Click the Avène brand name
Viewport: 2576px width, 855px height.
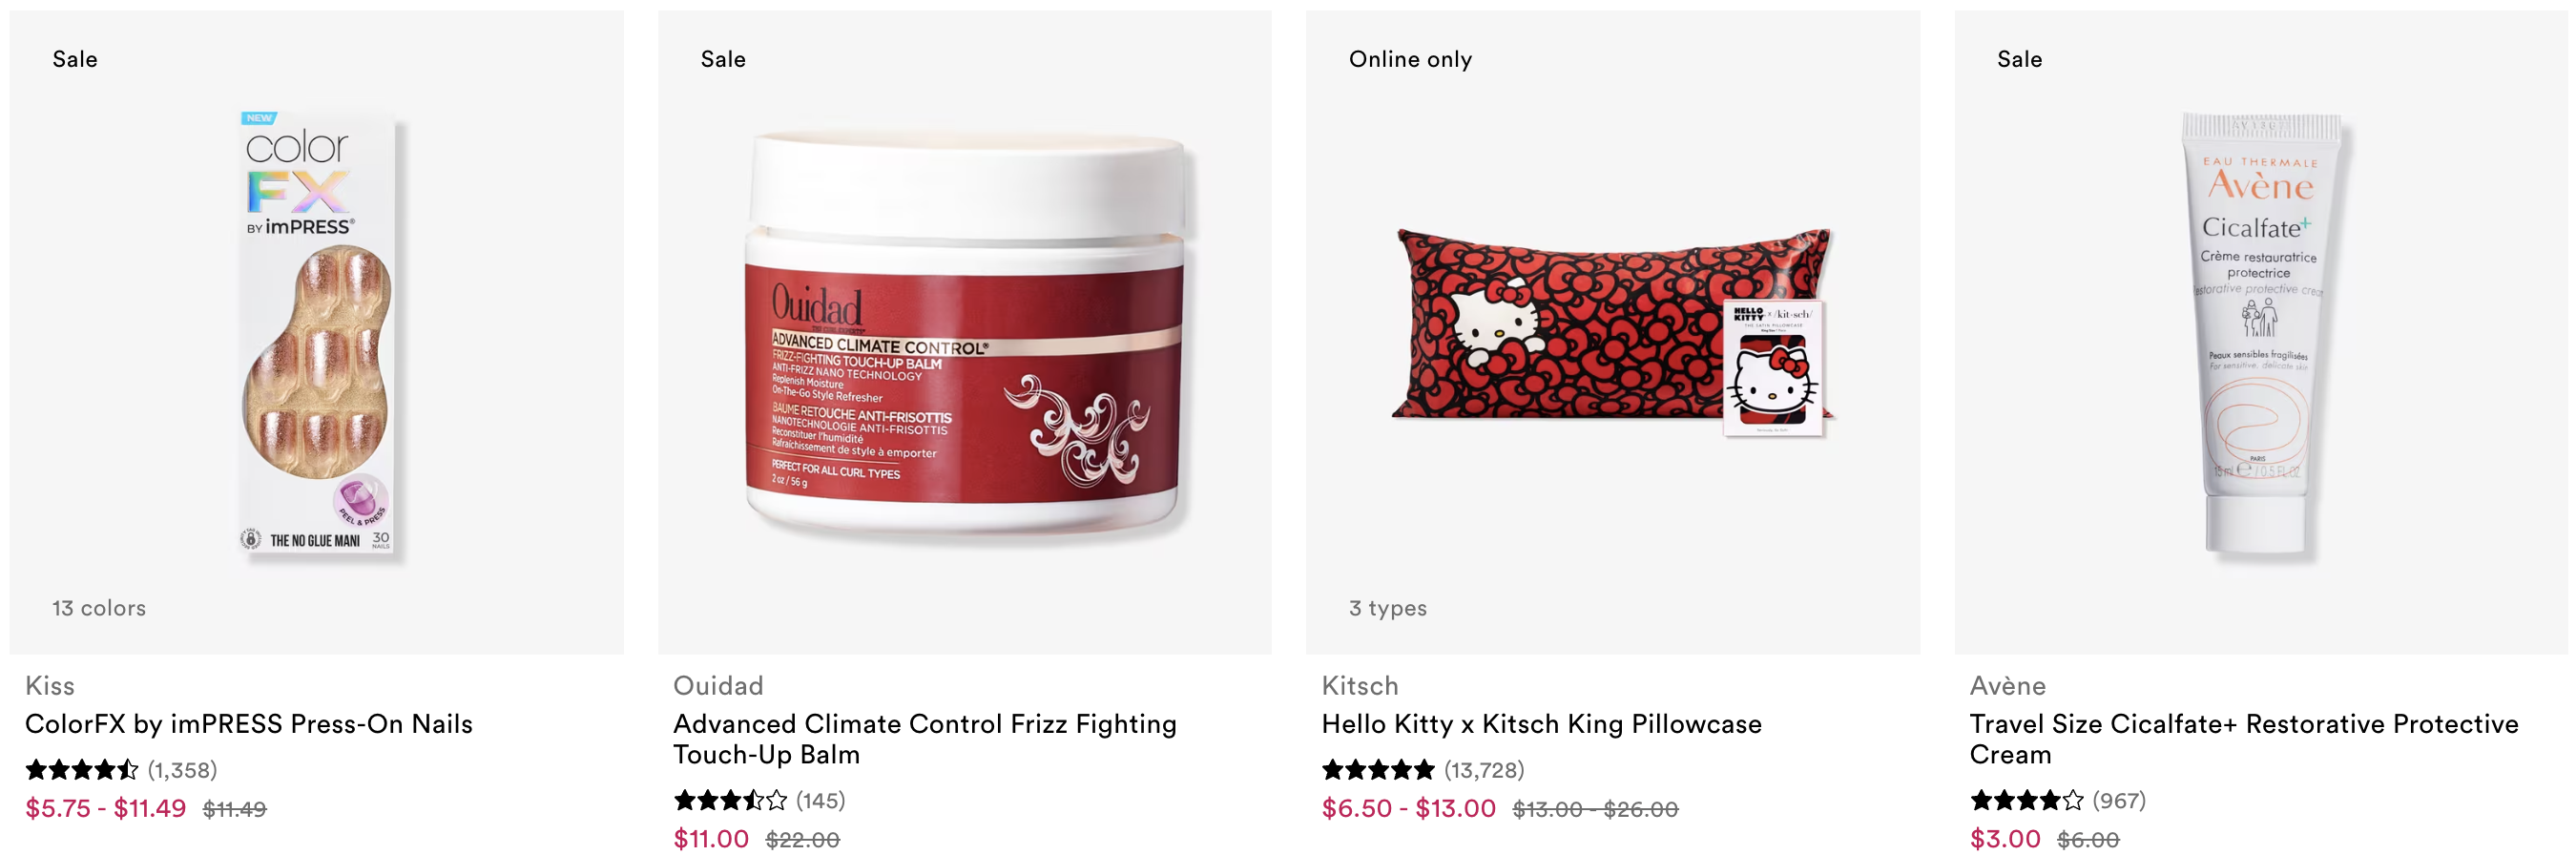tap(2008, 685)
